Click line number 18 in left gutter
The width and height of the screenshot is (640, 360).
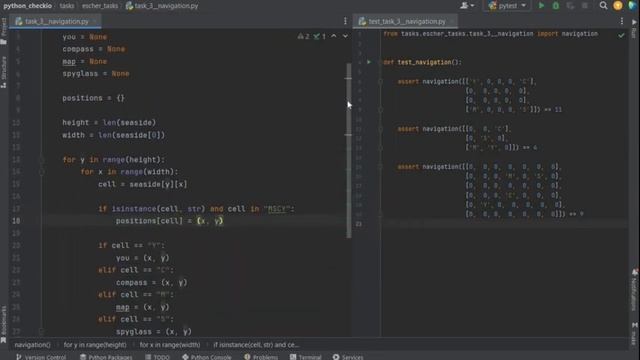[x=16, y=221]
